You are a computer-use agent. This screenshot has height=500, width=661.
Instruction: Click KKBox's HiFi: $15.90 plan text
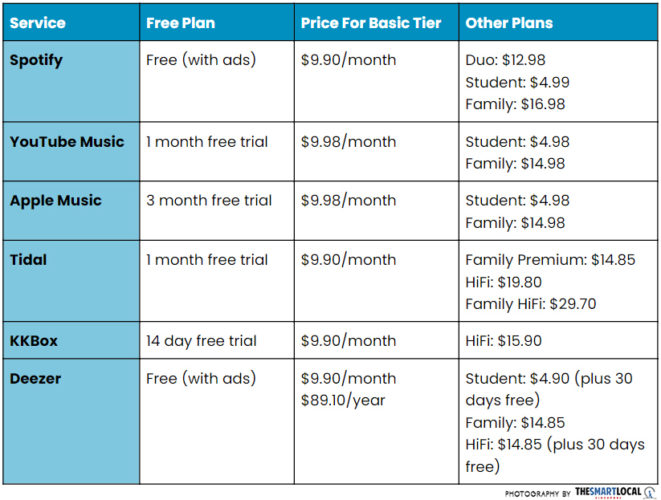pos(504,341)
